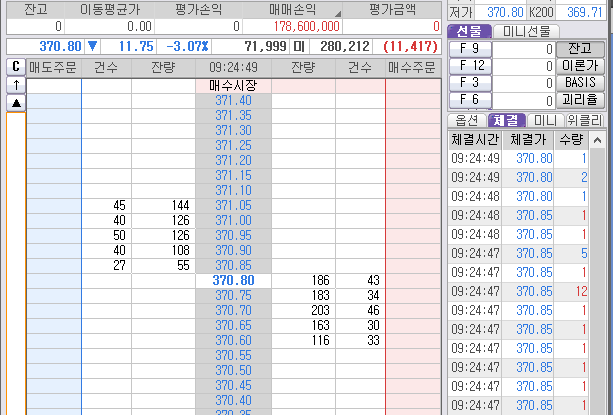Click the up arrow scroll-to-top button
The image size is (613, 415).
click(16, 85)
